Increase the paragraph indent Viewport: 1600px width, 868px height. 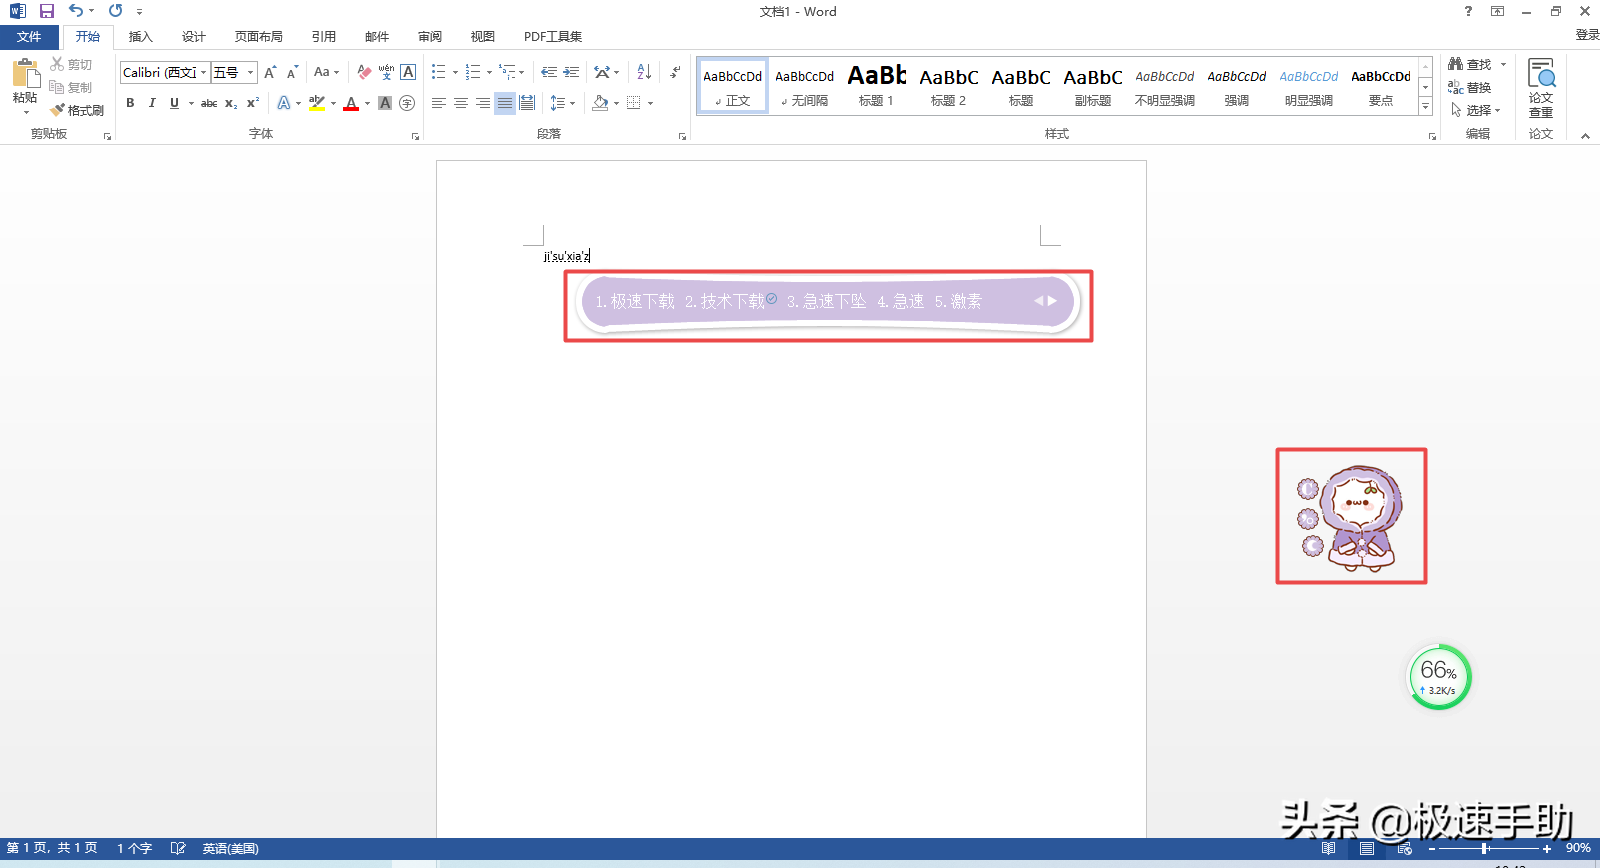click(571, 72)
